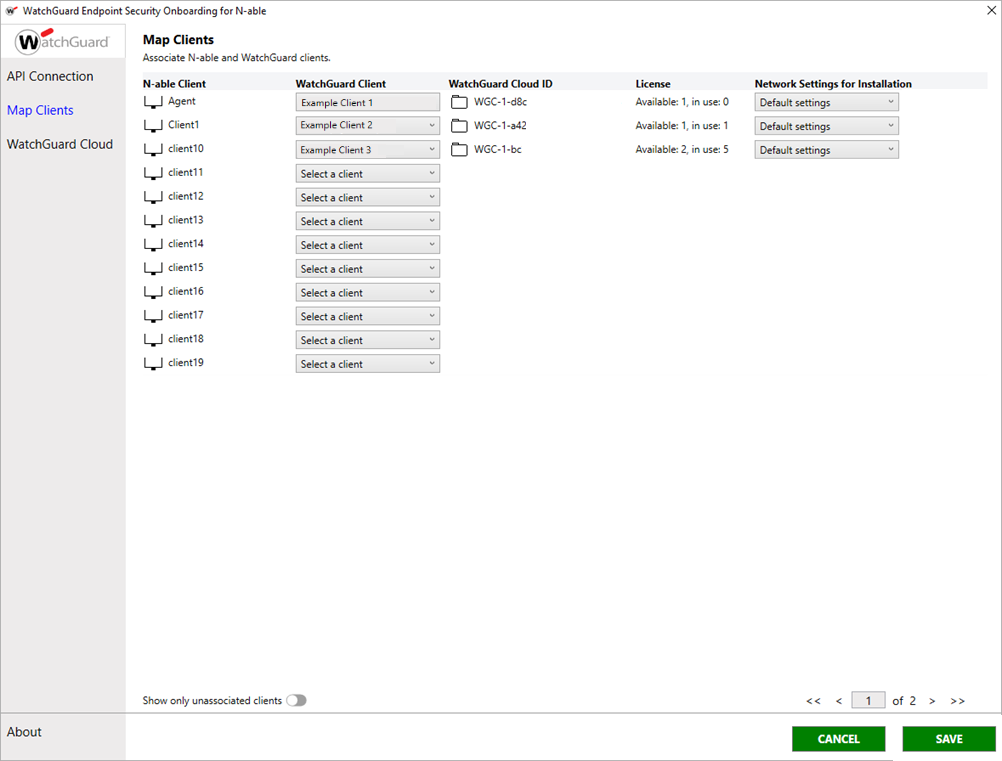Enable show only unassociated clients
The image size is (1002, 761).
(296, 701)
